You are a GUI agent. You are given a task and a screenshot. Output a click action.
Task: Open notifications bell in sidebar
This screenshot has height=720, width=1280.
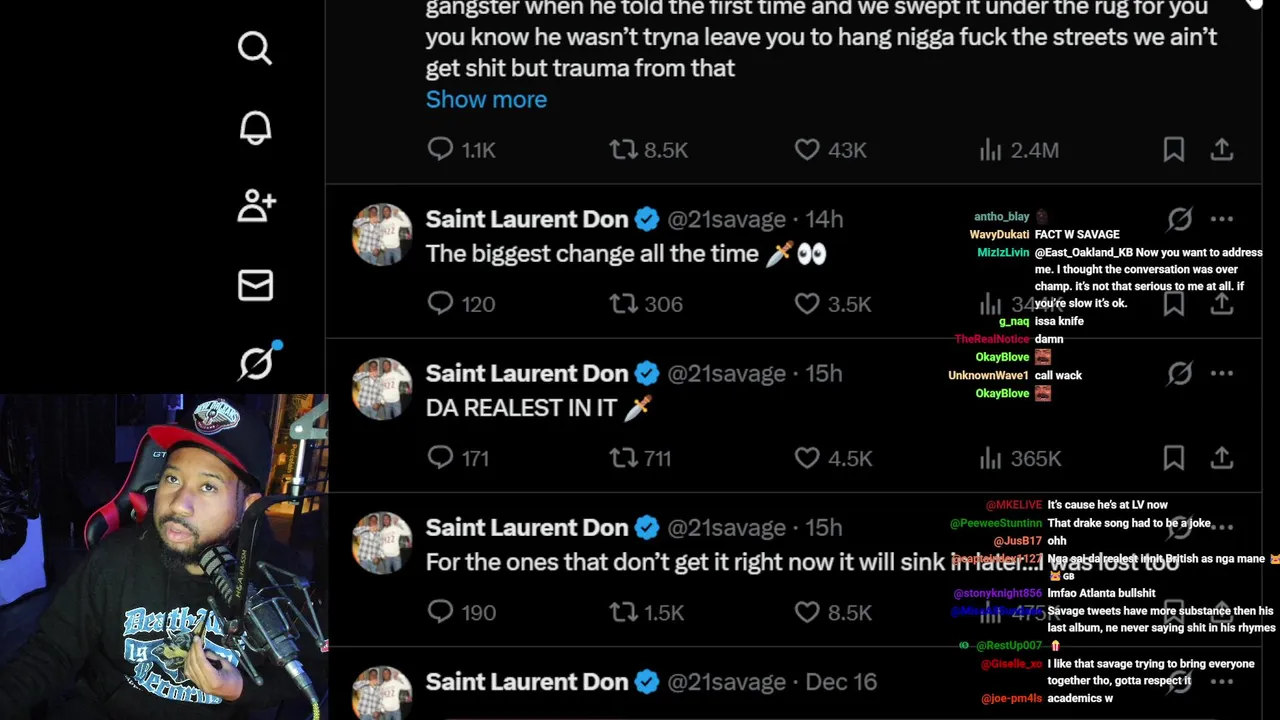point(255,127)
